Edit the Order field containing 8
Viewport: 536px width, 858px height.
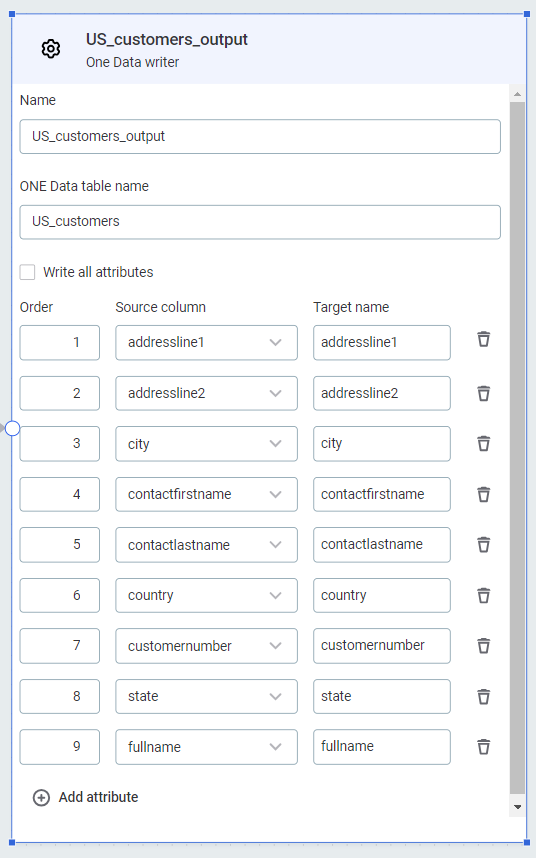coord(60,696)
